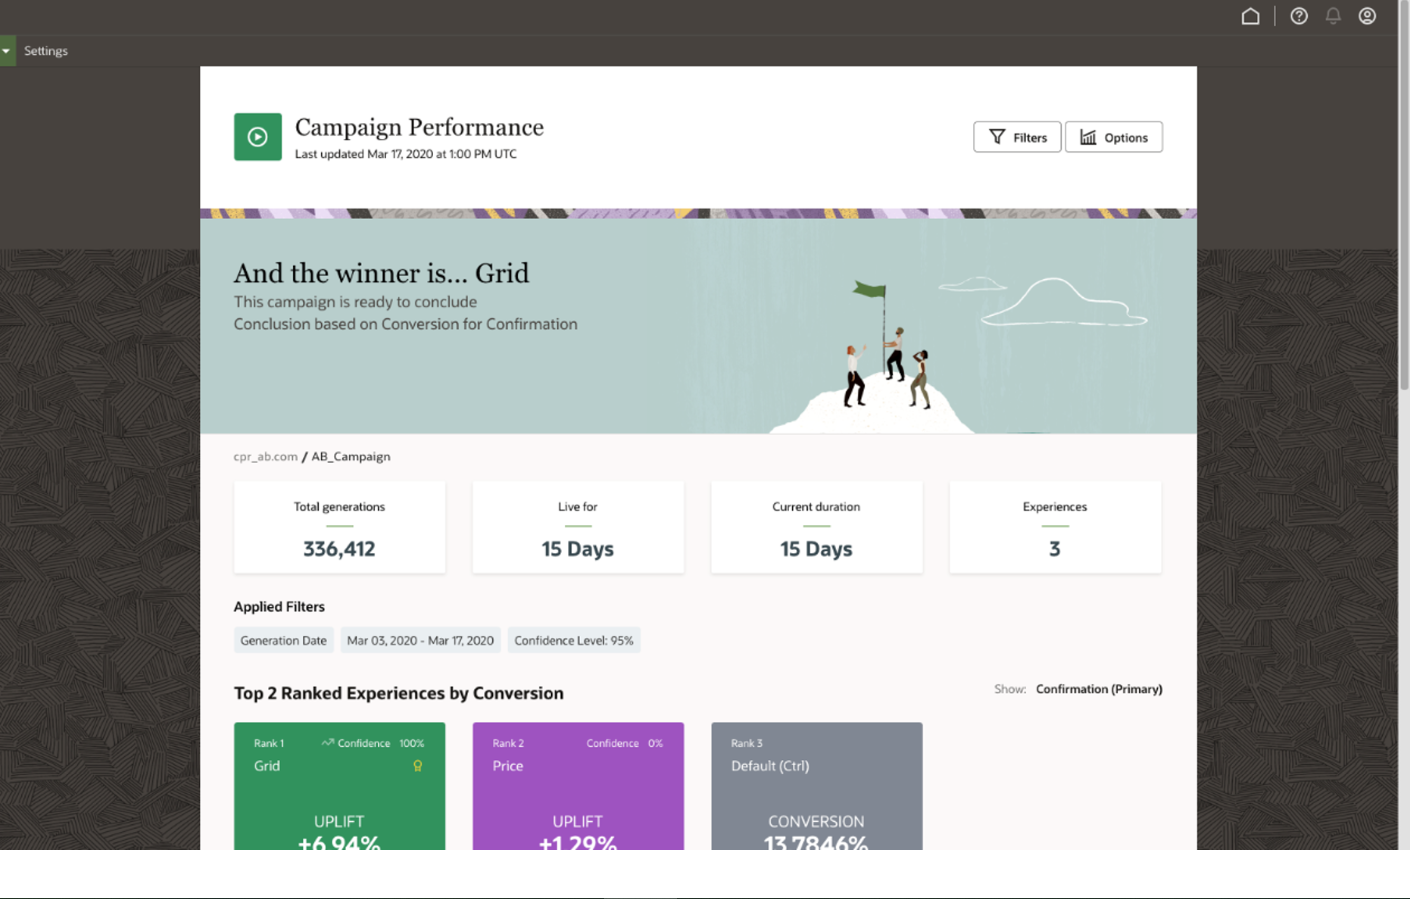Click the home icon in top bar
Viewport: 1410px width, 899px height.
[1250, 16]
